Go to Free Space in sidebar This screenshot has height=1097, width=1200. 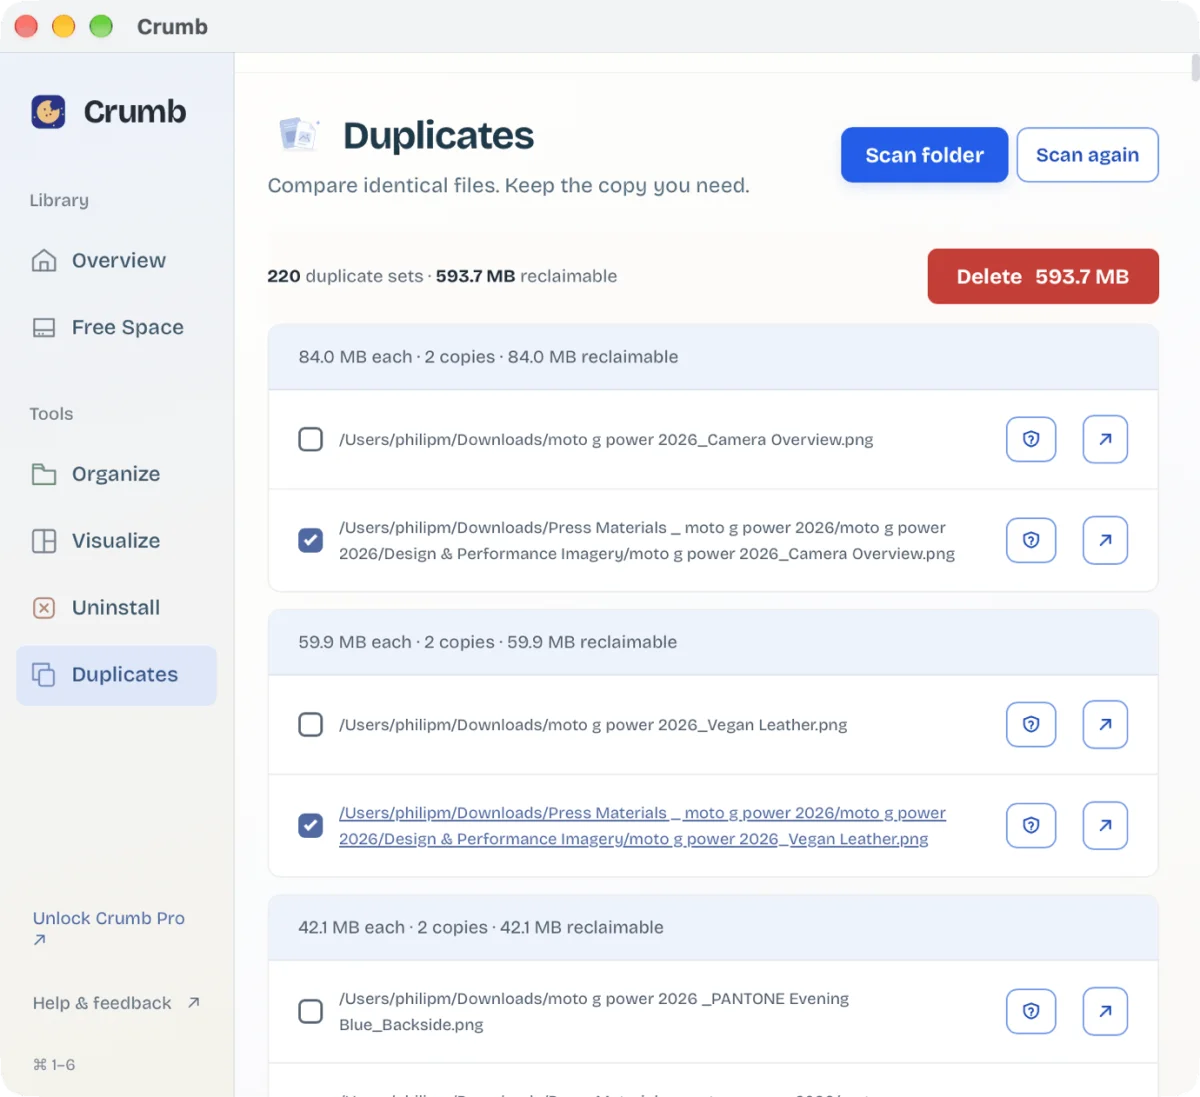(116, 328)
